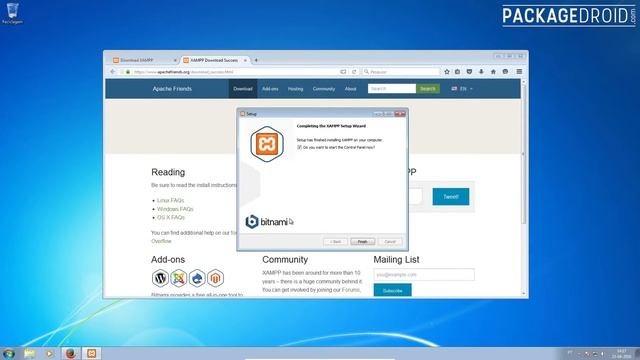Open the Hosting menu item
The image size is (640, 360).
click(x=296, y=89)
